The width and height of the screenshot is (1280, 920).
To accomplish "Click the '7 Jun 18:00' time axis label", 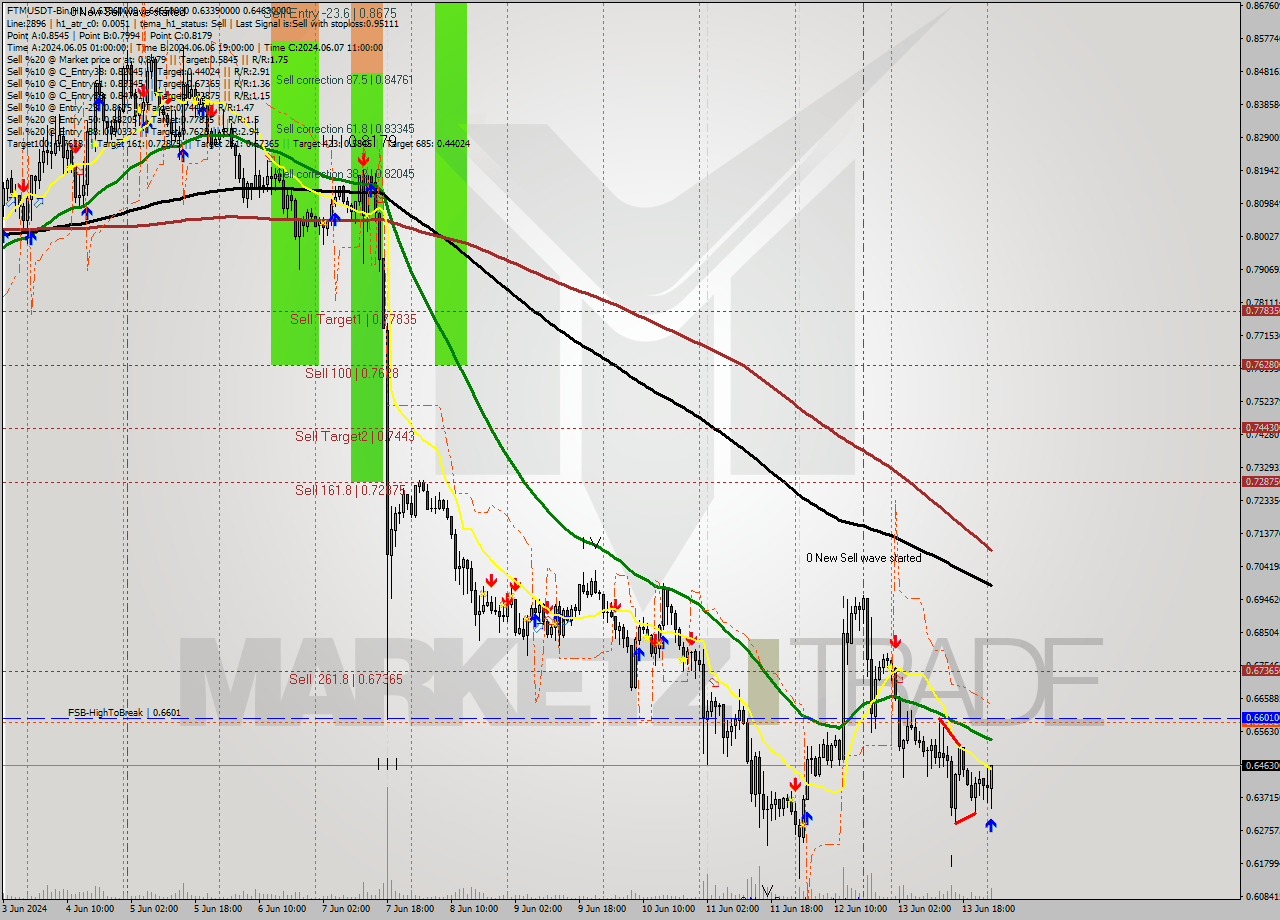I will pos(410,909).
